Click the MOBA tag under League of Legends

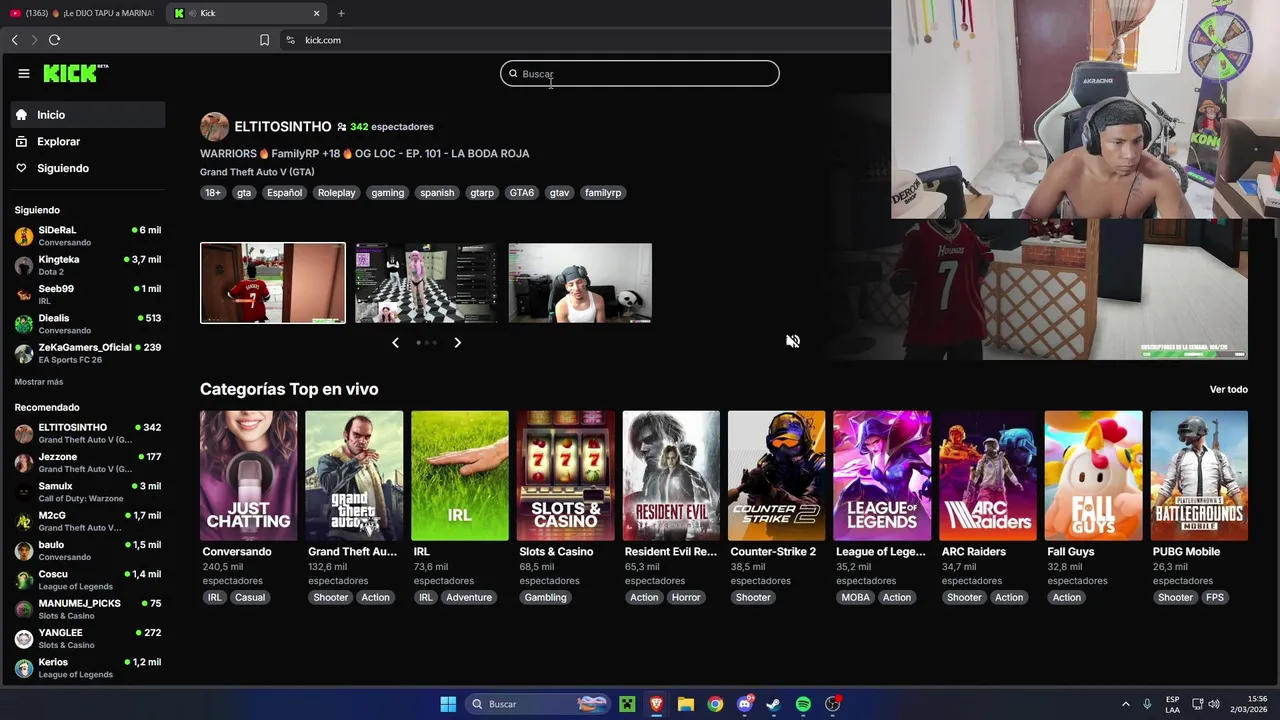tap(856, 598)
